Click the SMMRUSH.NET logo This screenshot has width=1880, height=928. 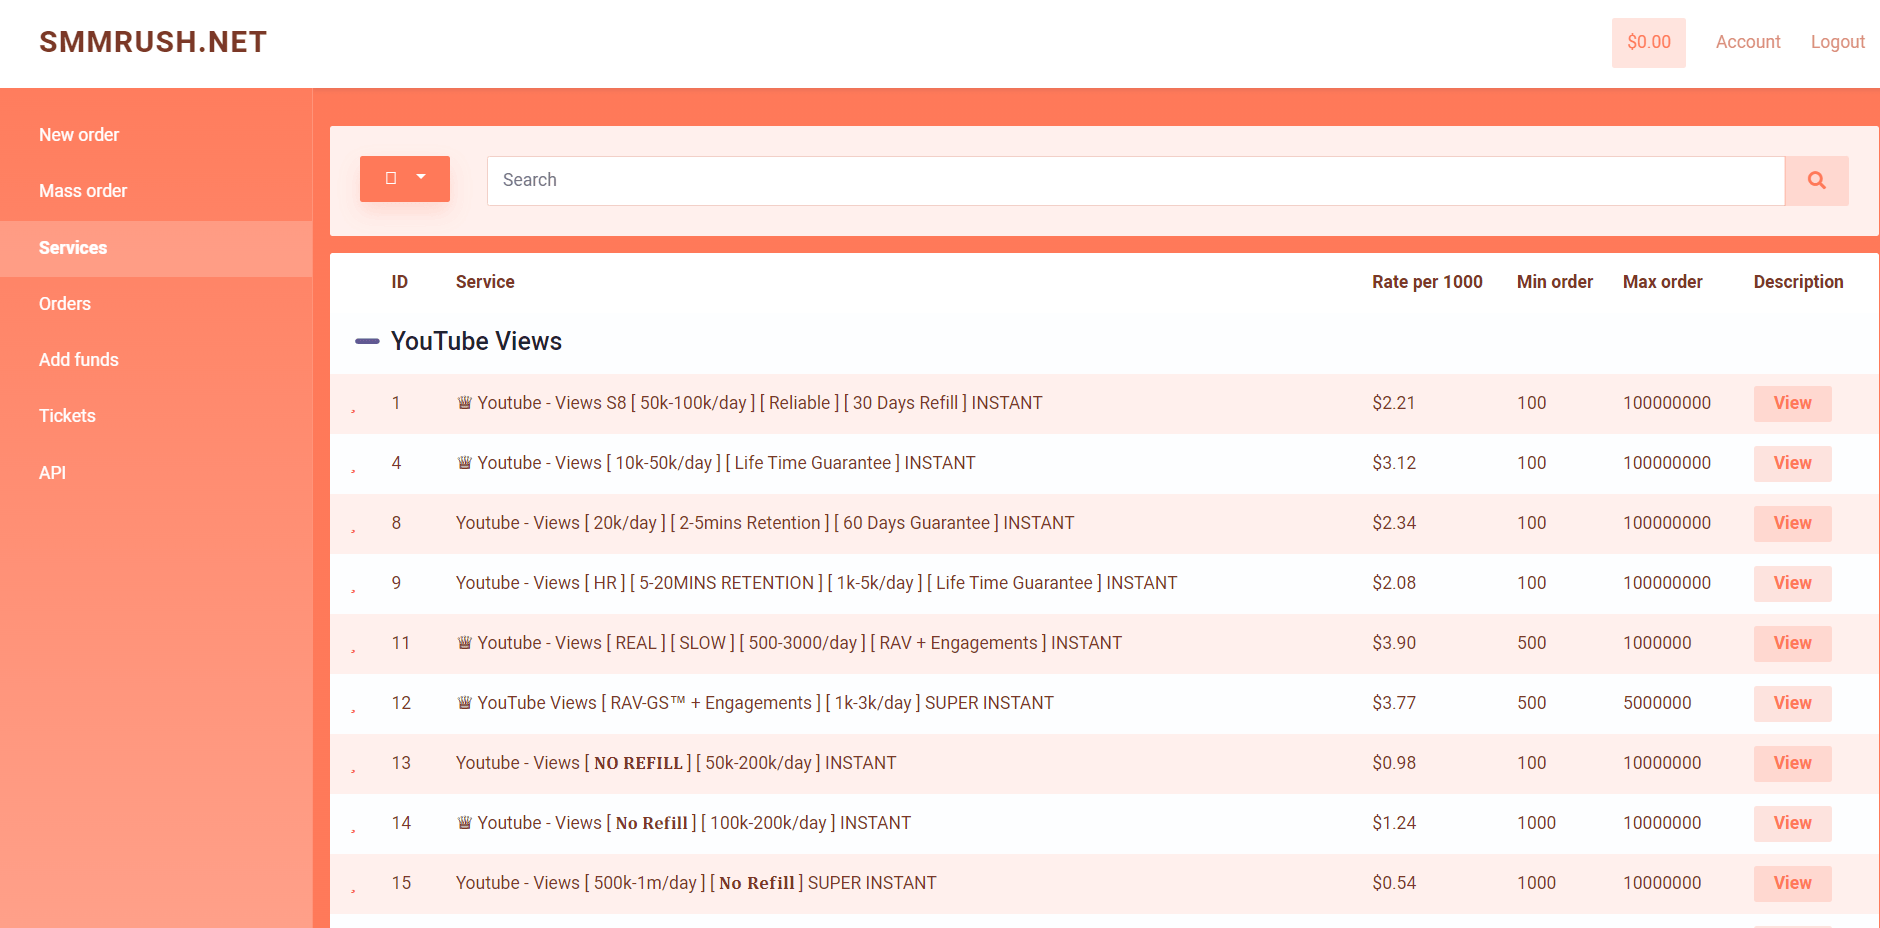153,42
